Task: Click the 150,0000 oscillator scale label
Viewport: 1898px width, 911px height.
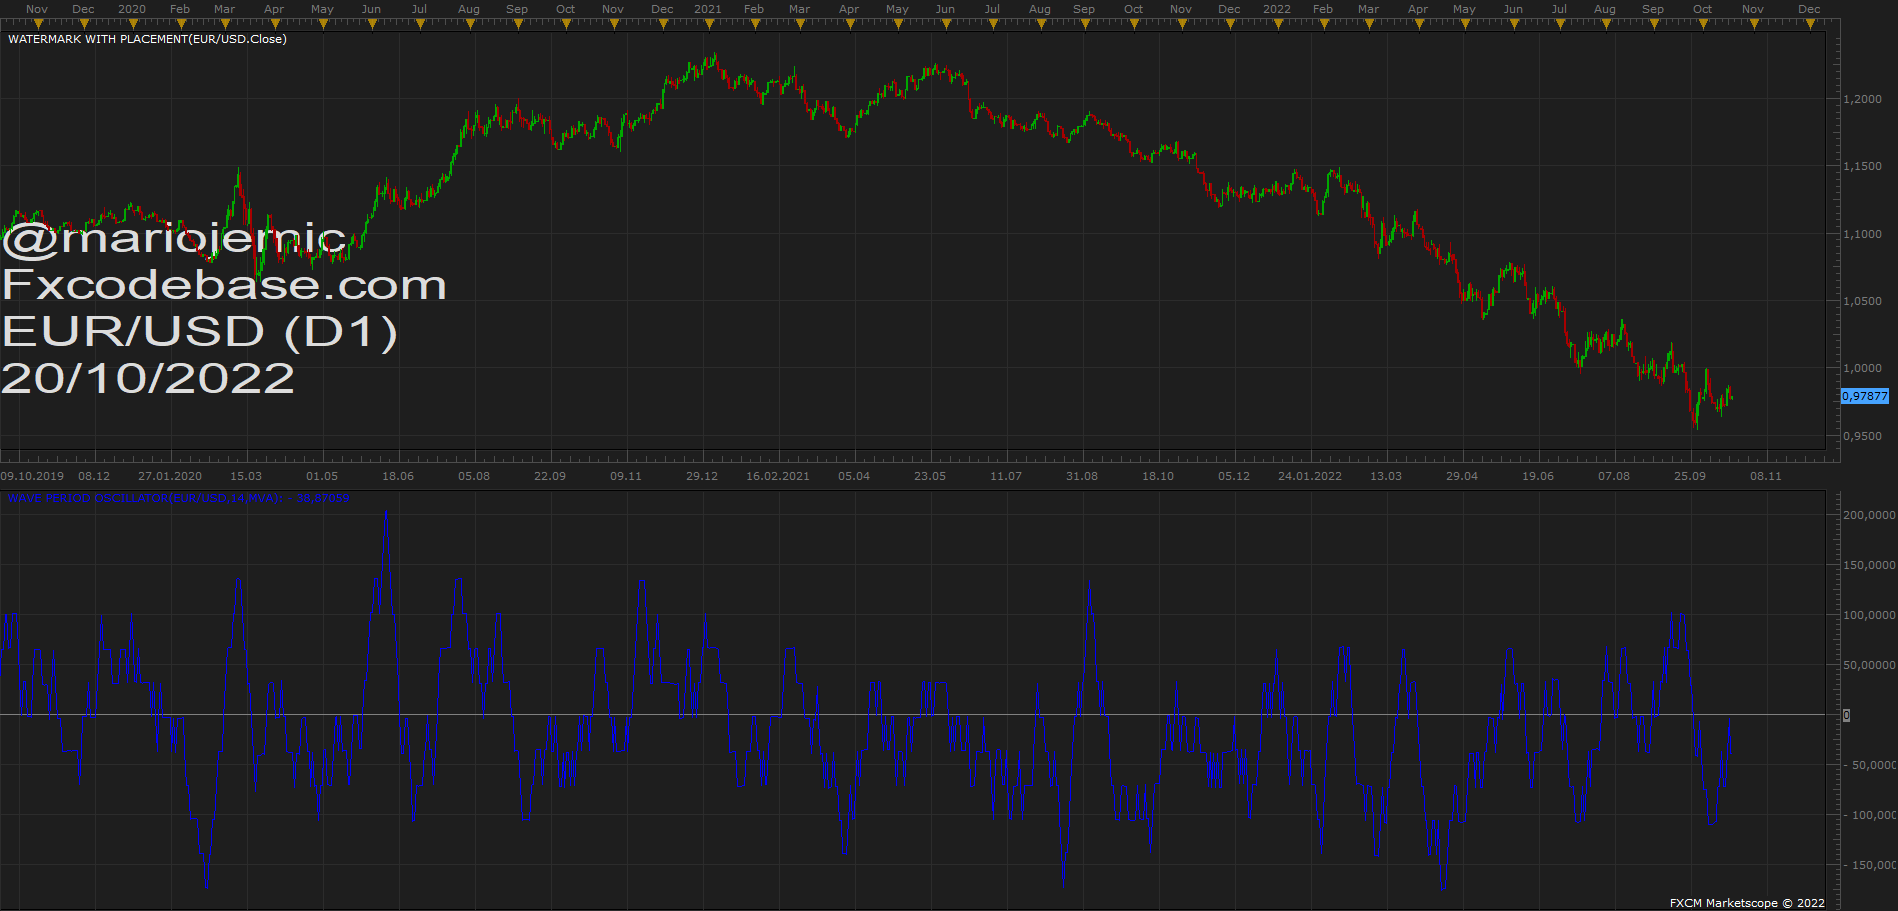Action: 1869,565
